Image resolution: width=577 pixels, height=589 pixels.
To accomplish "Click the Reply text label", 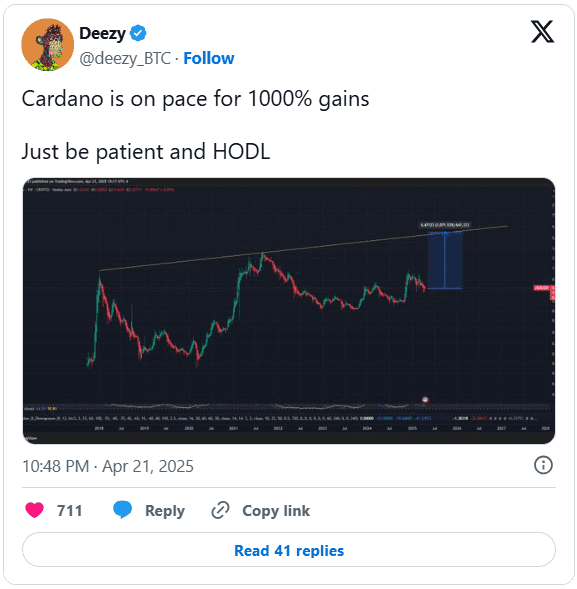I will pyautogui.click(x=165, y=510).
